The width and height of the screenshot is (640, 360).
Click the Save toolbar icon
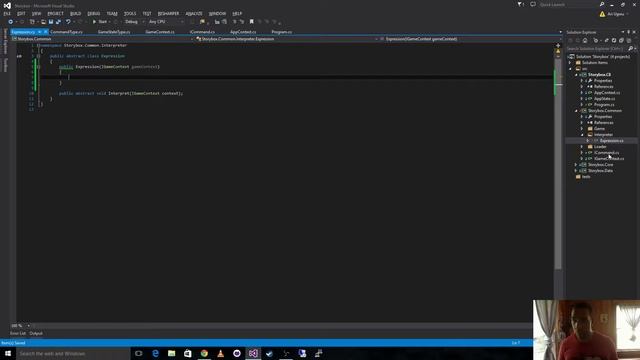click(51, 22)
